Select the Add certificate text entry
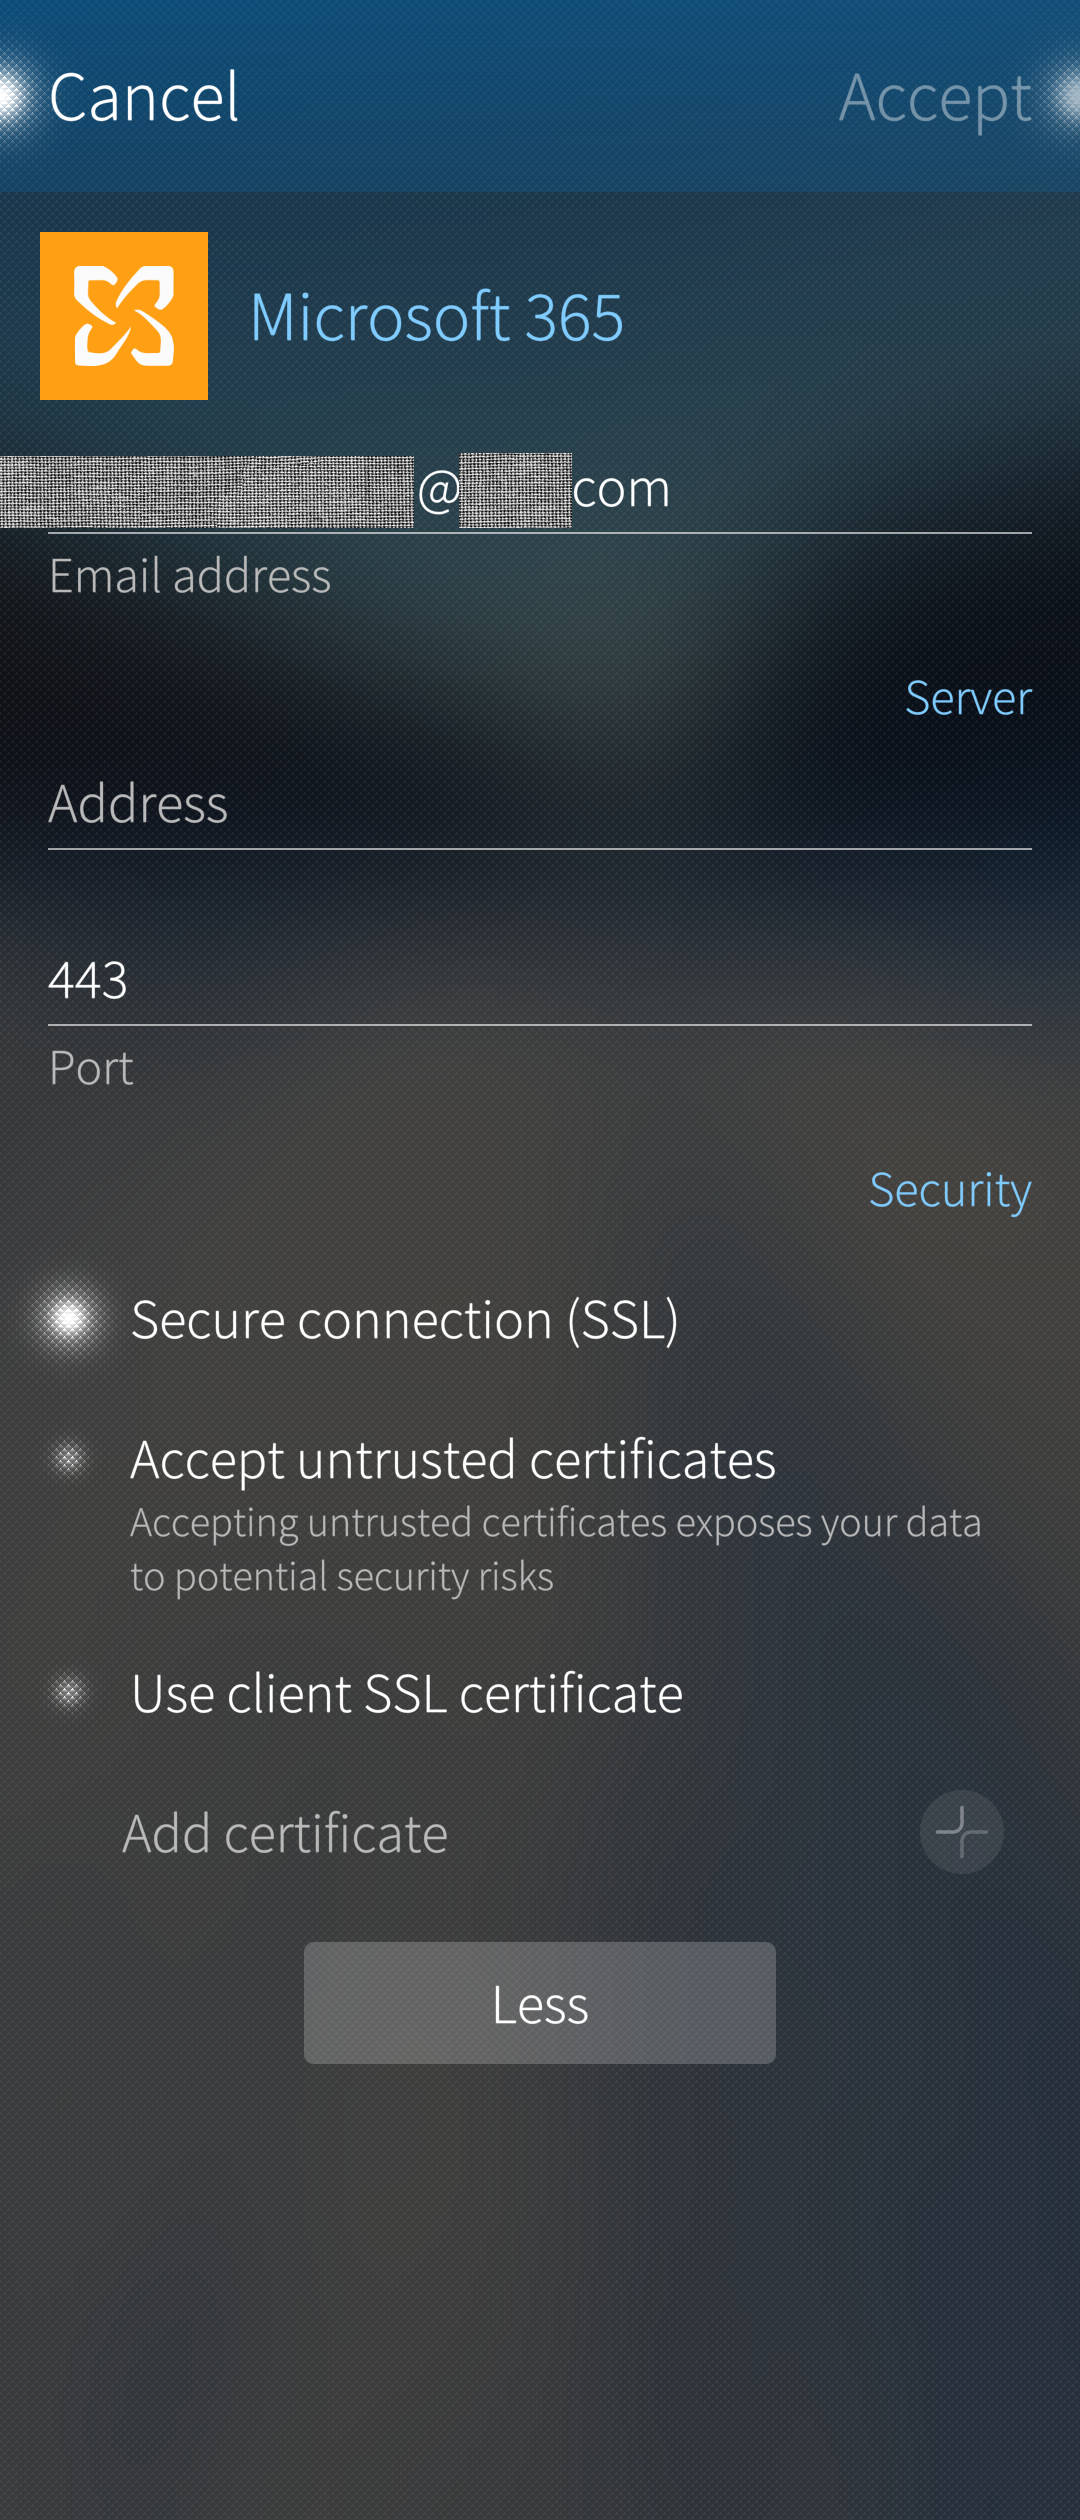Screen dimensions: 1080x2520 point(286,1833)
